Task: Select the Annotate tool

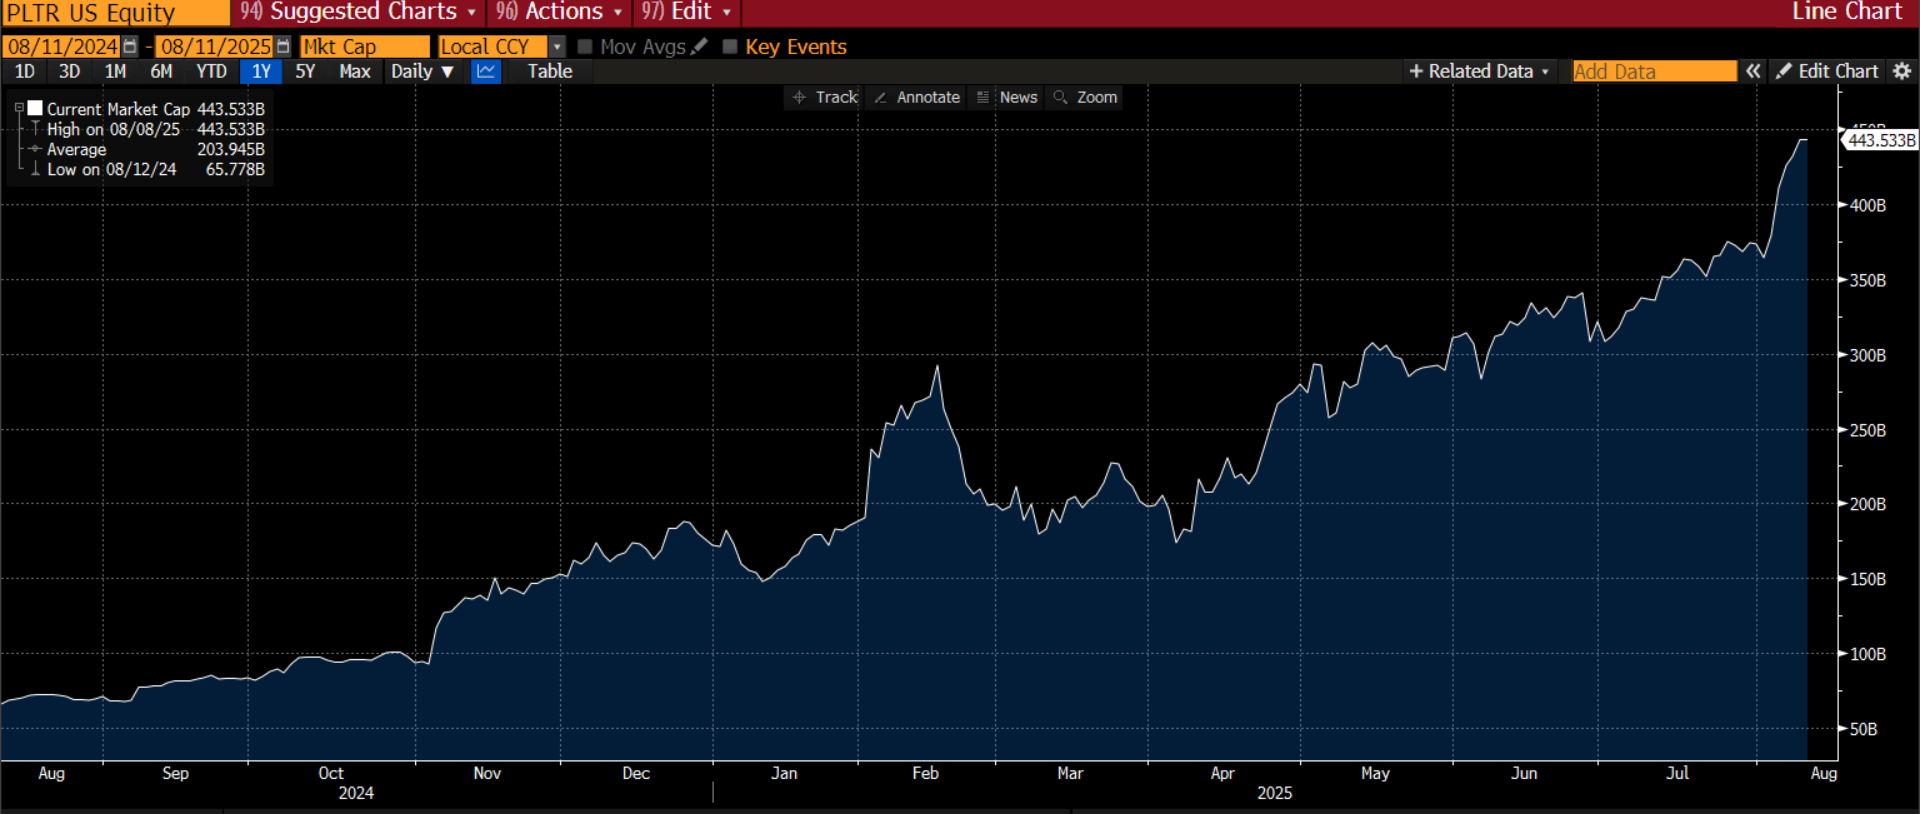Action: 917,97
